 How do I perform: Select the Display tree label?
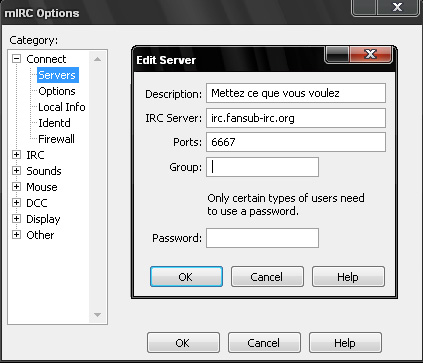43,219
